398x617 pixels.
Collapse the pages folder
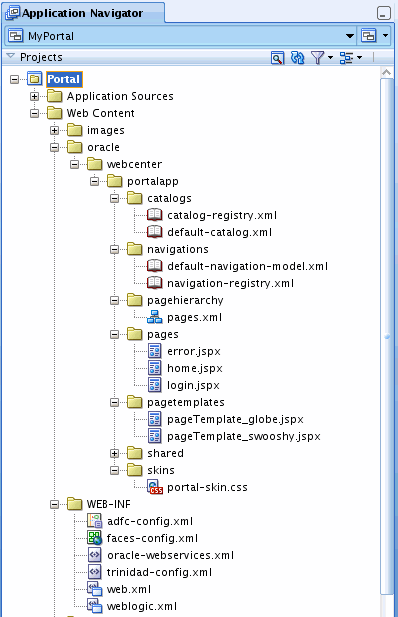115,334
